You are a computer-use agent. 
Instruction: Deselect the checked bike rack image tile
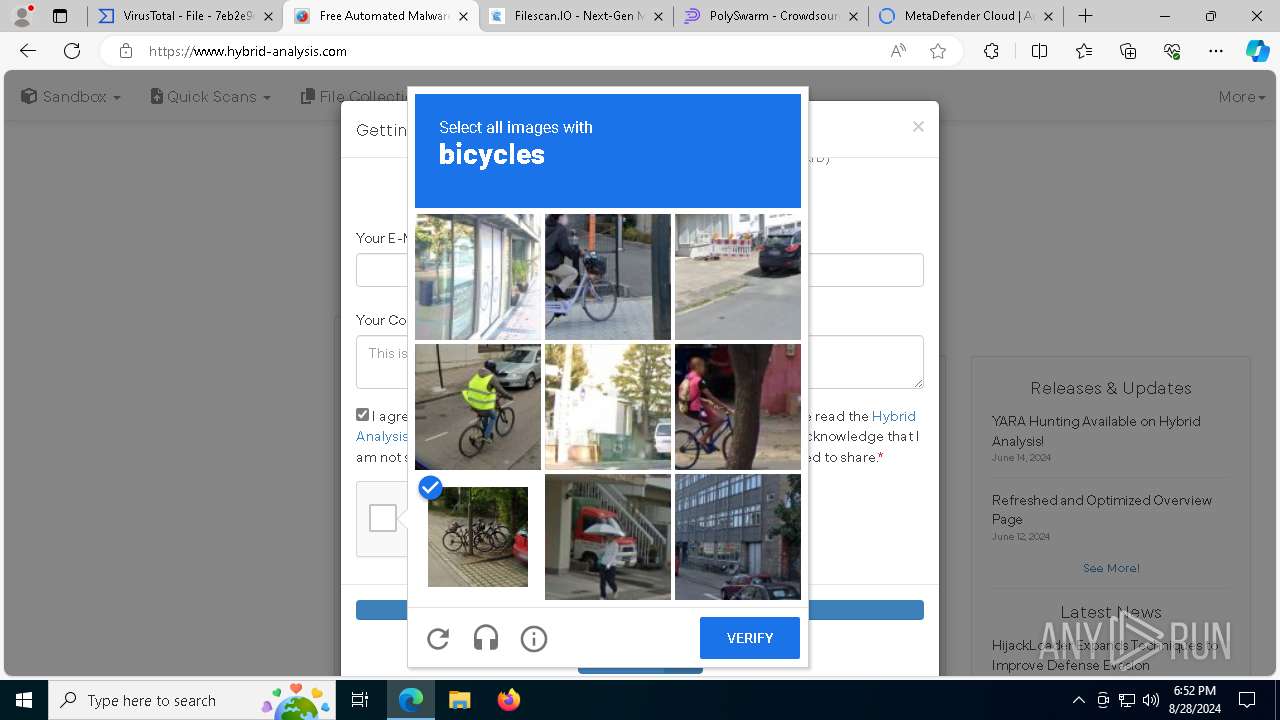tap(478, 537)
